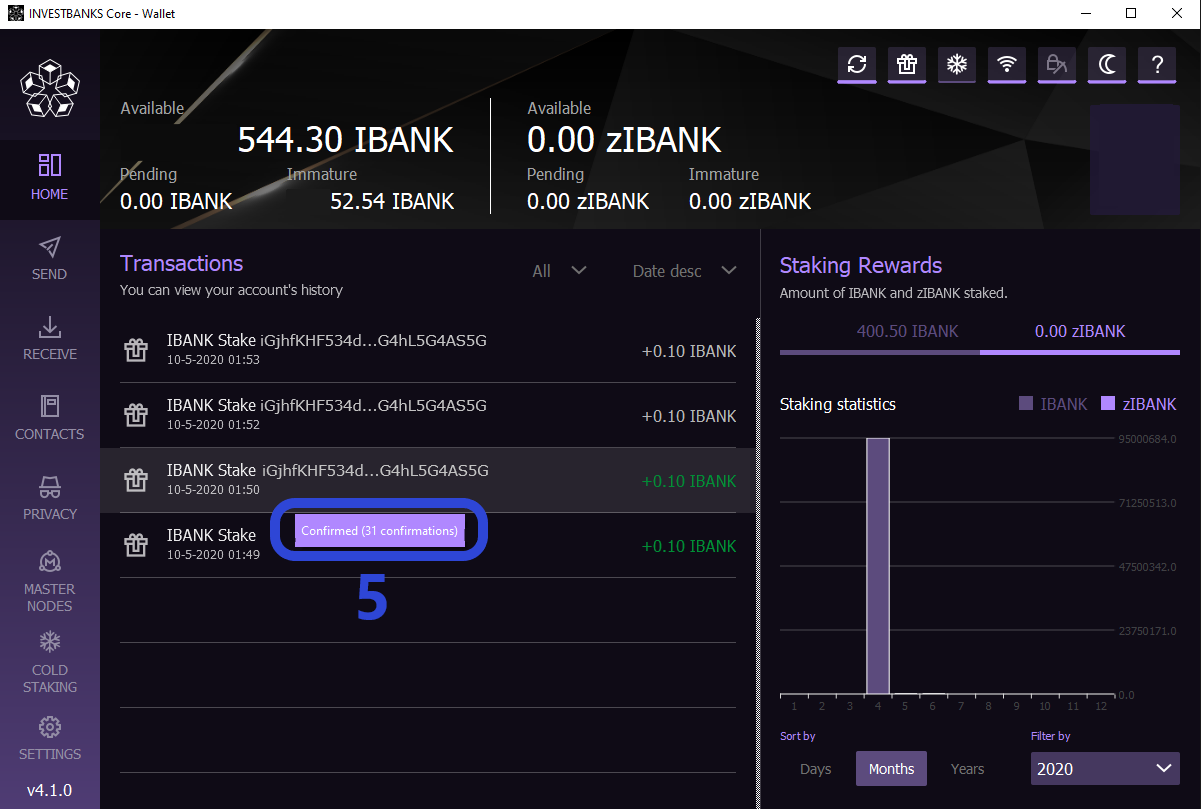Sort staking statistics by Months

(x=891, y=769)
